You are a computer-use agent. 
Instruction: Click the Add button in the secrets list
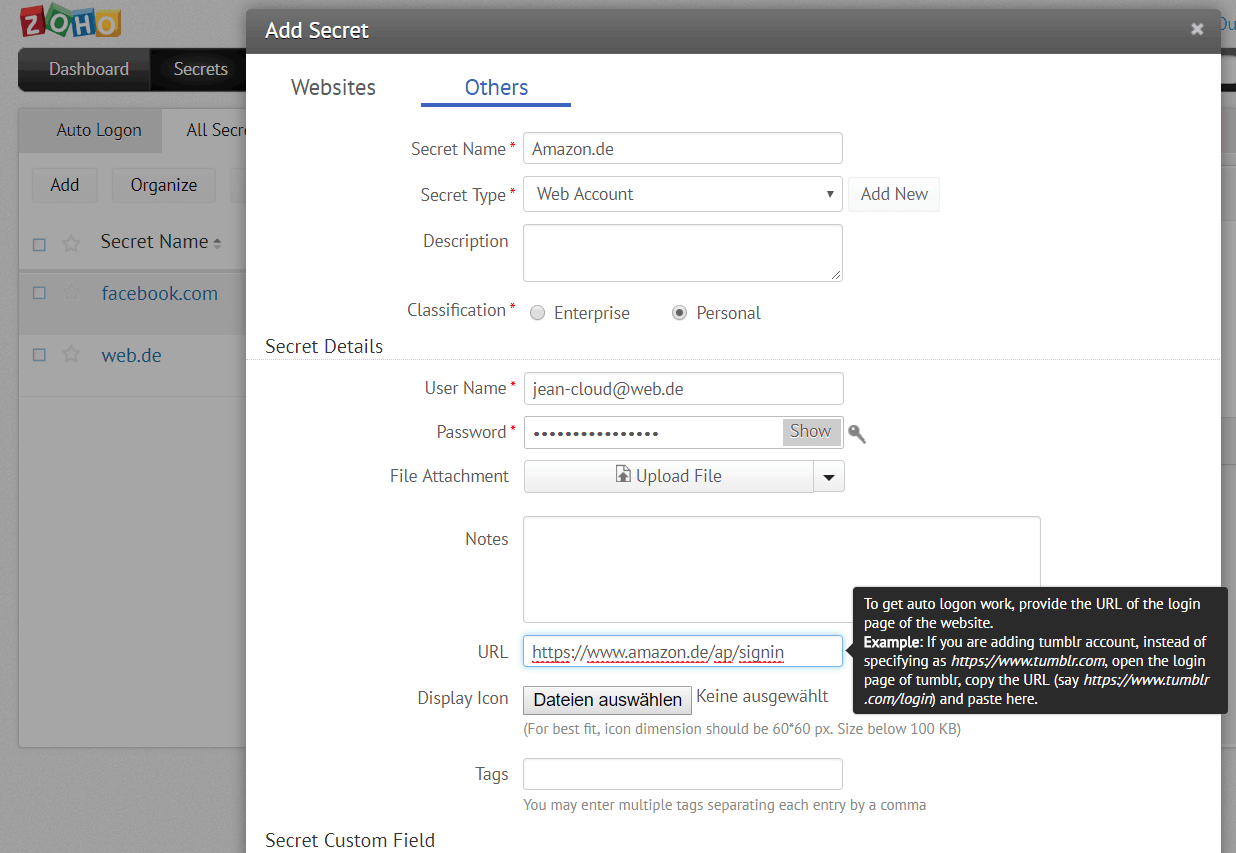(x=65, y=185)
